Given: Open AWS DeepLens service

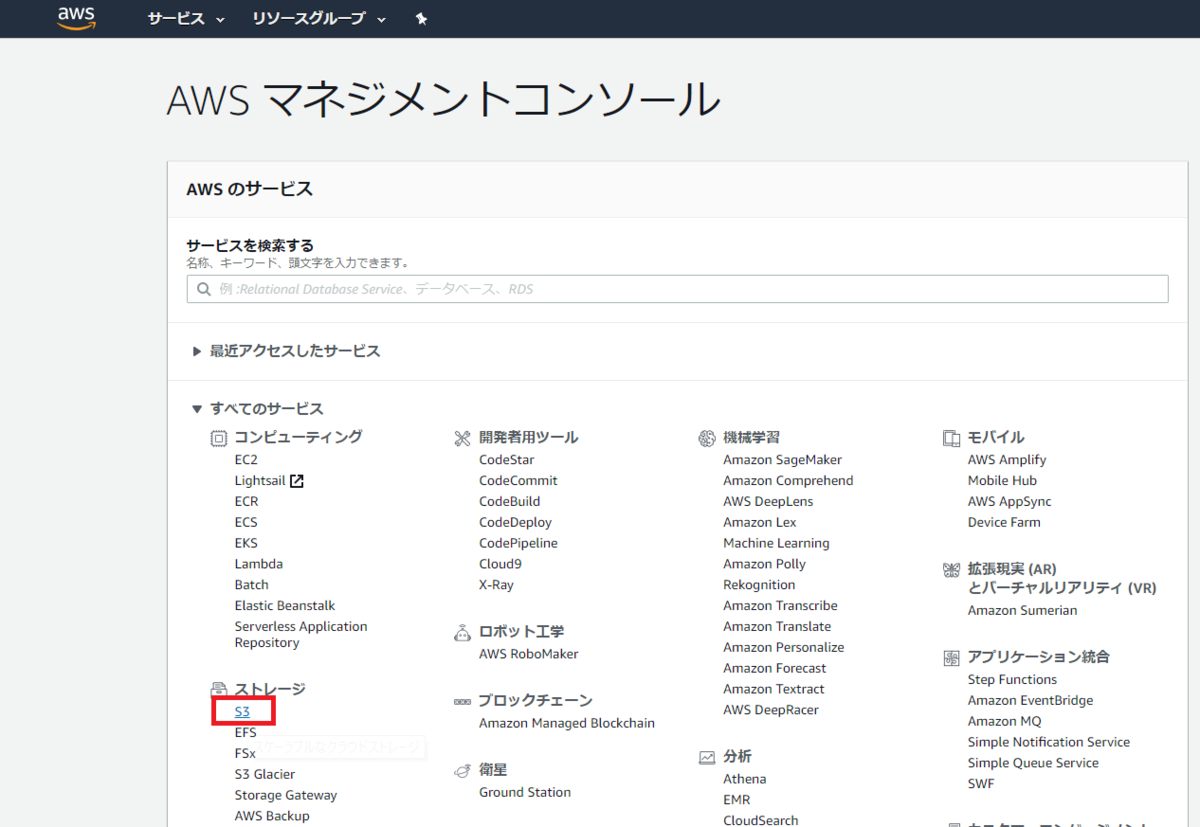Looking at the screenshot, I should [x=768, y=502].
